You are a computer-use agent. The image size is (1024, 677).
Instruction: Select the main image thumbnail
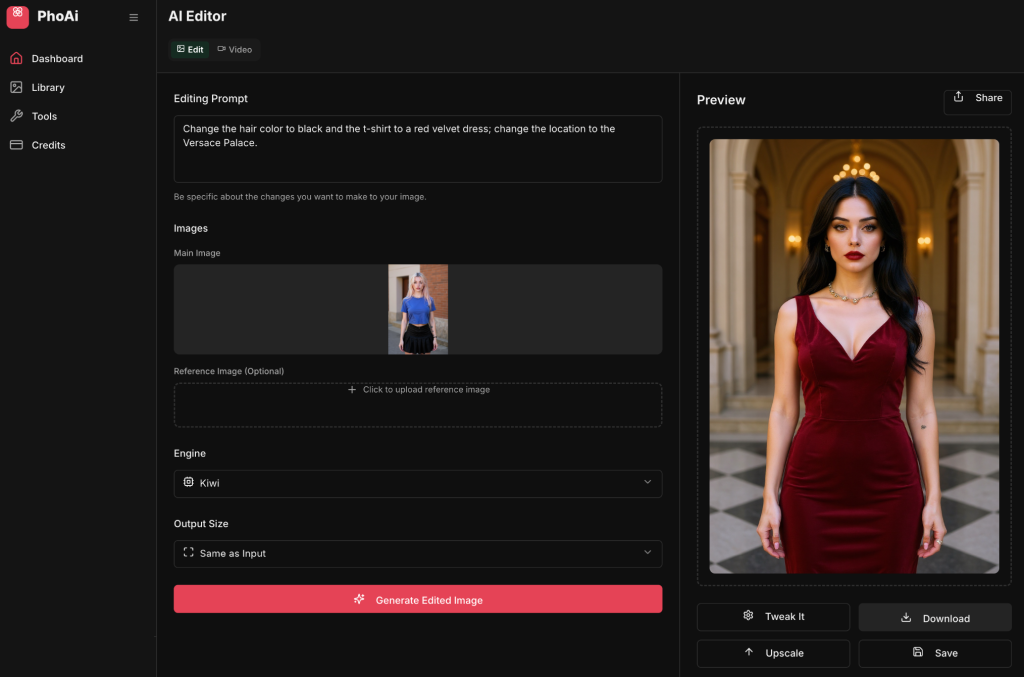[418, 309]
